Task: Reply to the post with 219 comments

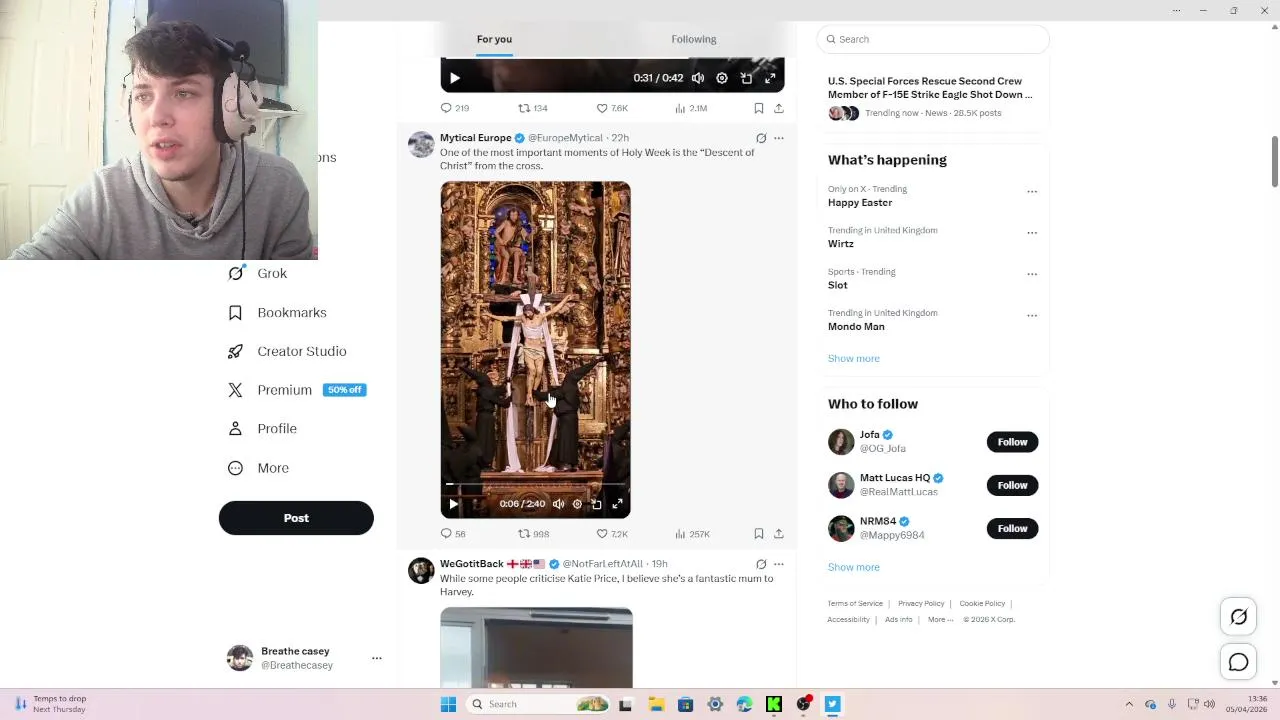Action: (x=455, y=108)
